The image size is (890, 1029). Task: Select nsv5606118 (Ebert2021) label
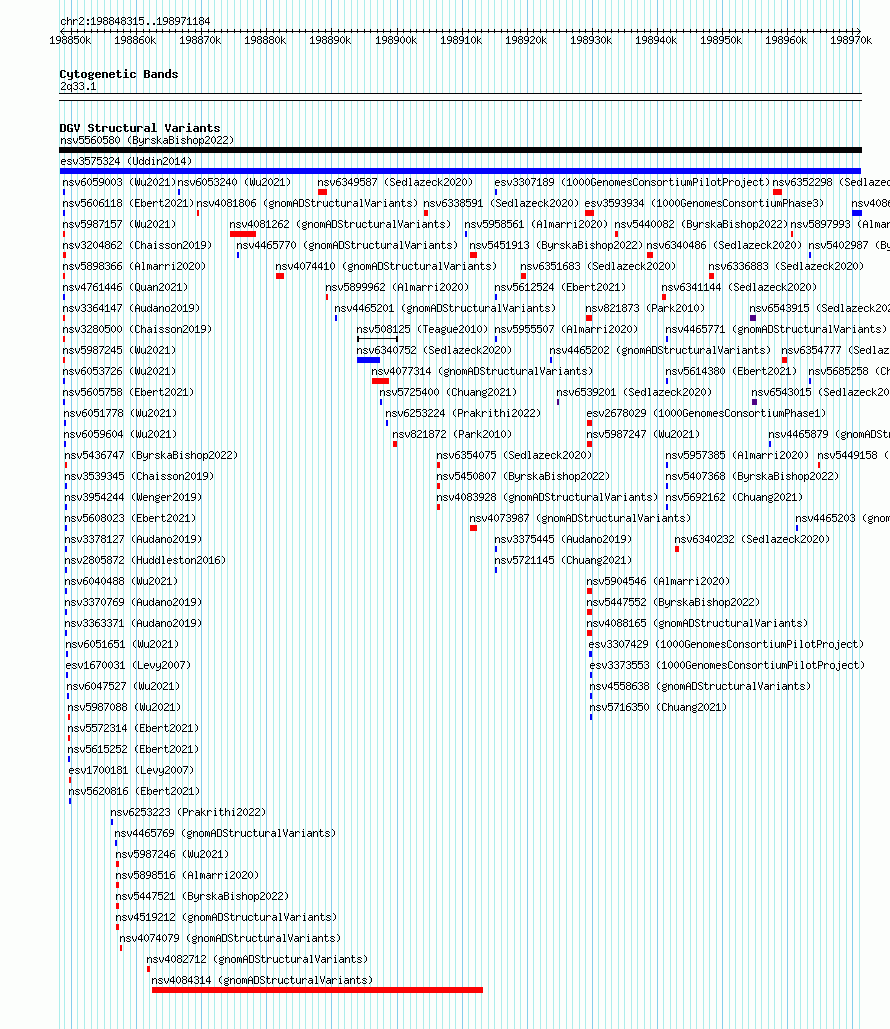coord(129,203)
